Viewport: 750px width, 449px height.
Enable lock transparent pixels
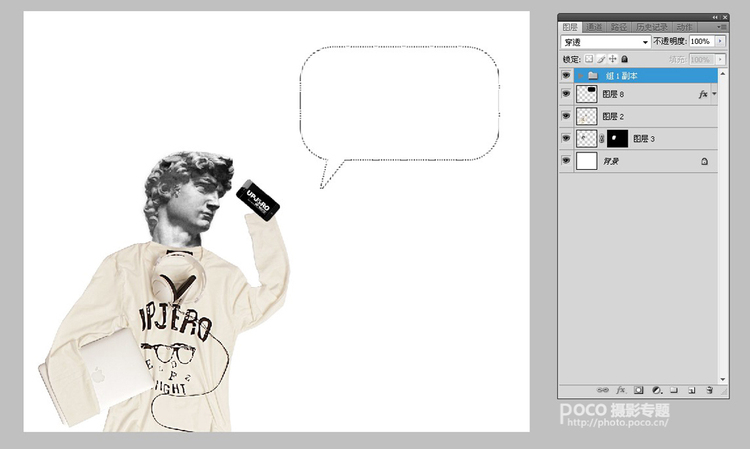[x=589, y=59]
